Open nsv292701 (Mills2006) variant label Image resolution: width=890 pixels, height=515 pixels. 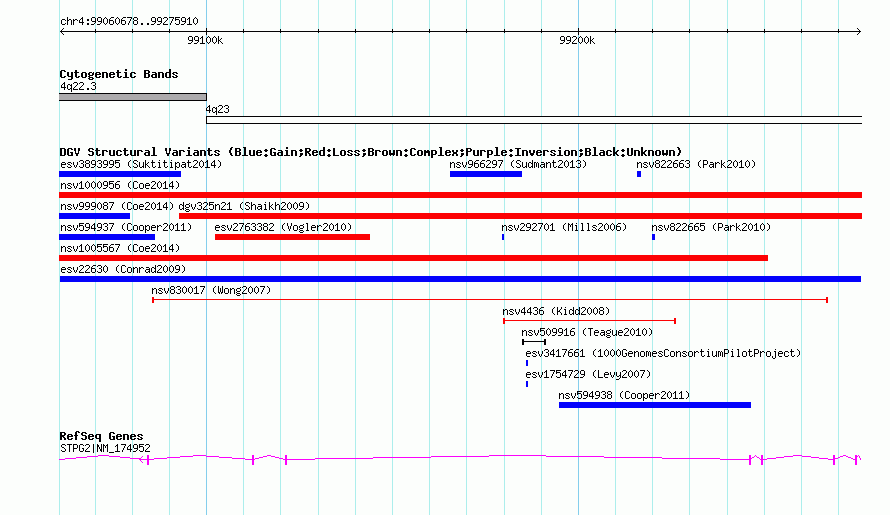tap(564, 227)
